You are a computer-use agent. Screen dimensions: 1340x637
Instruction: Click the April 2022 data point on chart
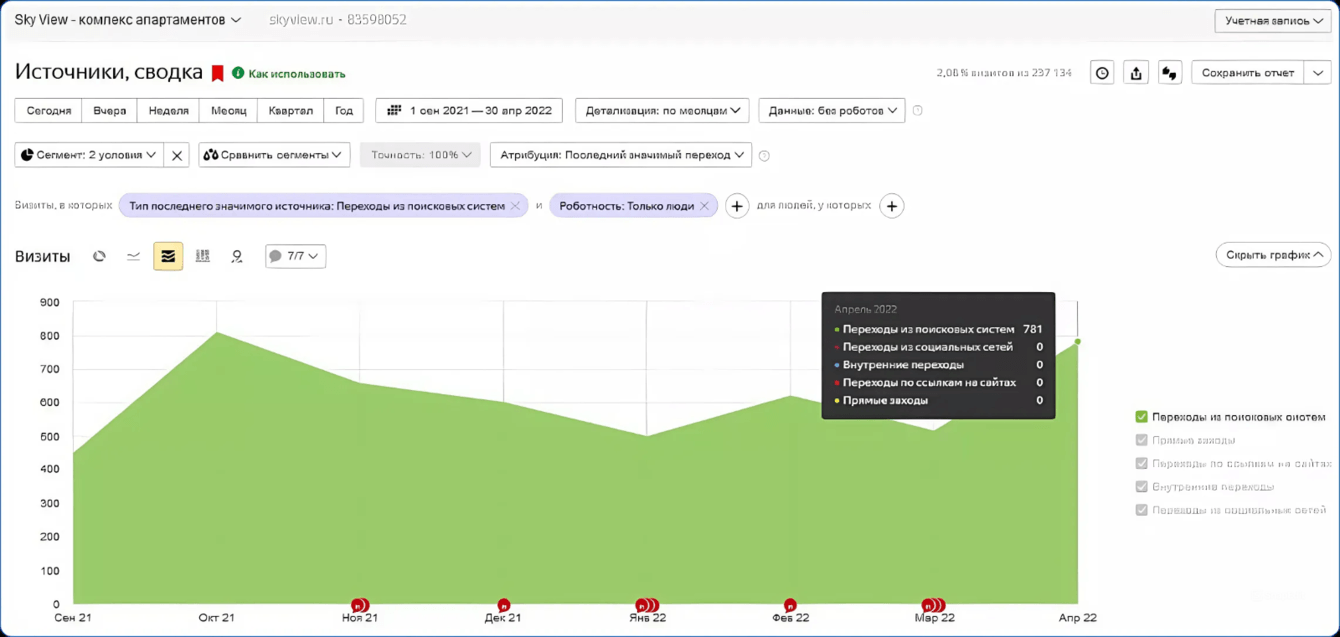1077,342
